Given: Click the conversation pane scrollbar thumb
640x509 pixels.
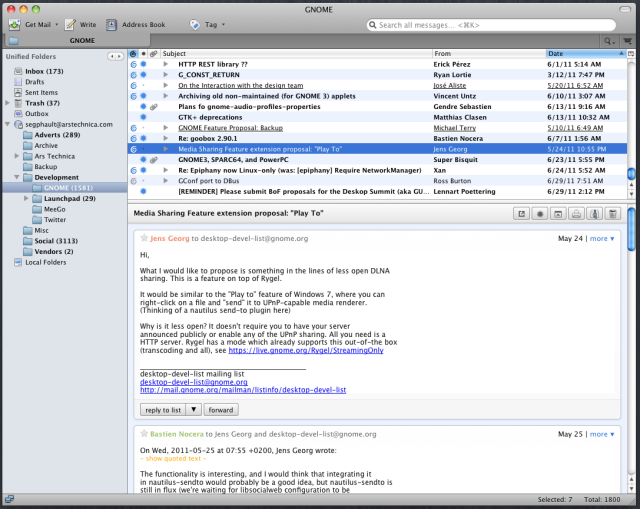Looking at the screenshot, I should click(x=631, y=229).
